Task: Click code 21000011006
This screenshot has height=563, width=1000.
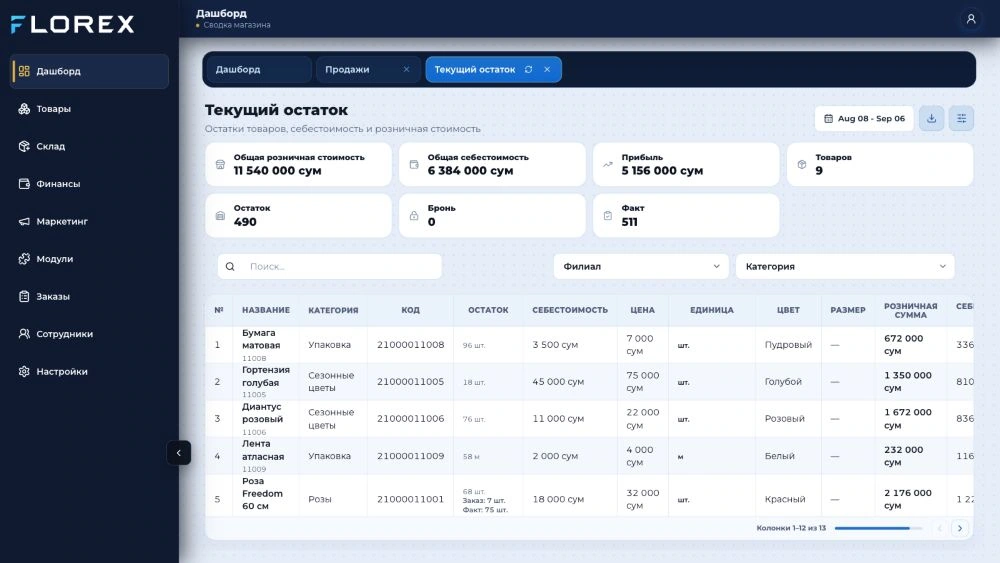Action: coord(410,418)
